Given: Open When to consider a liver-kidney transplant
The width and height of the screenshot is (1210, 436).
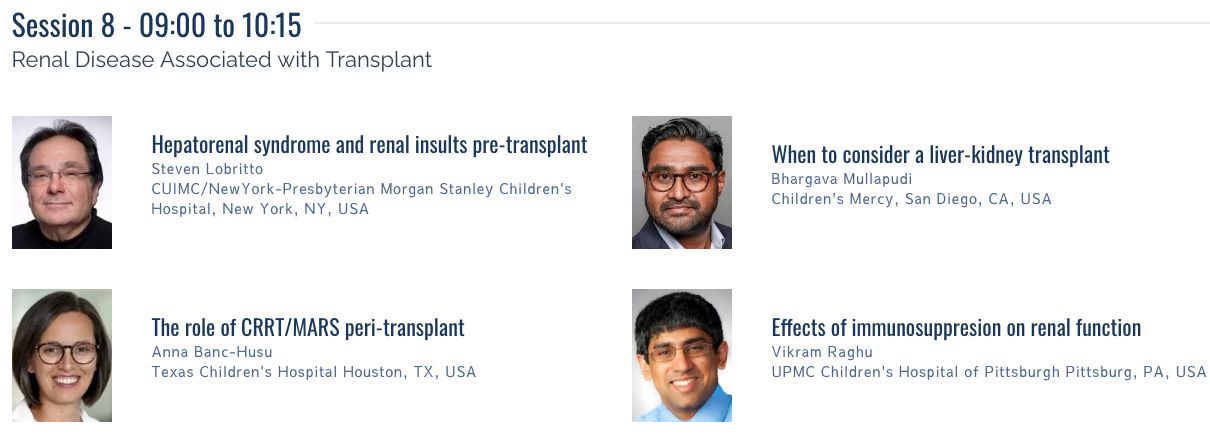Looking at the screenshot, I should pyautogui.click(x=940, y=154).
